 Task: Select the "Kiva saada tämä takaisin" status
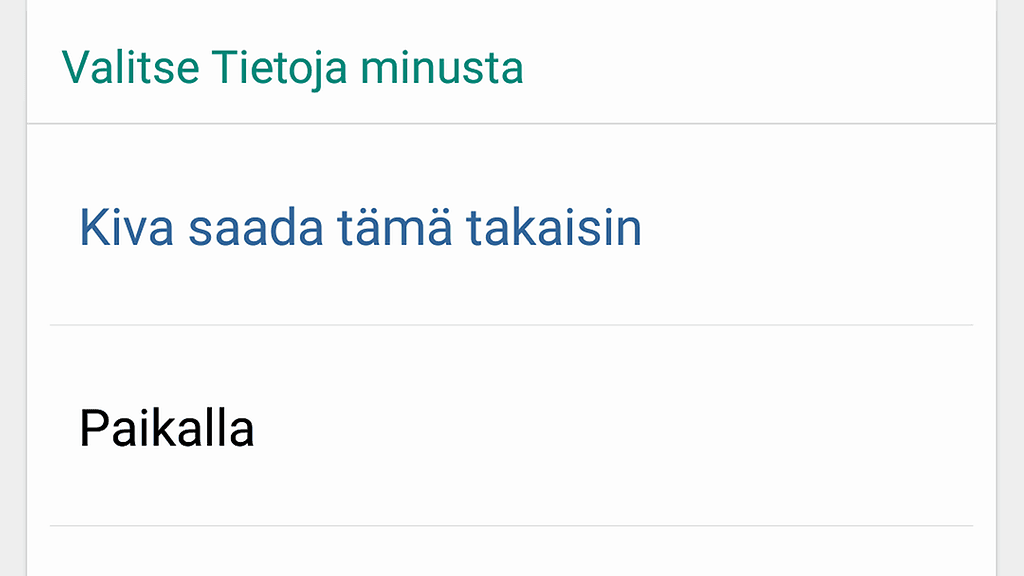[360, 228]
